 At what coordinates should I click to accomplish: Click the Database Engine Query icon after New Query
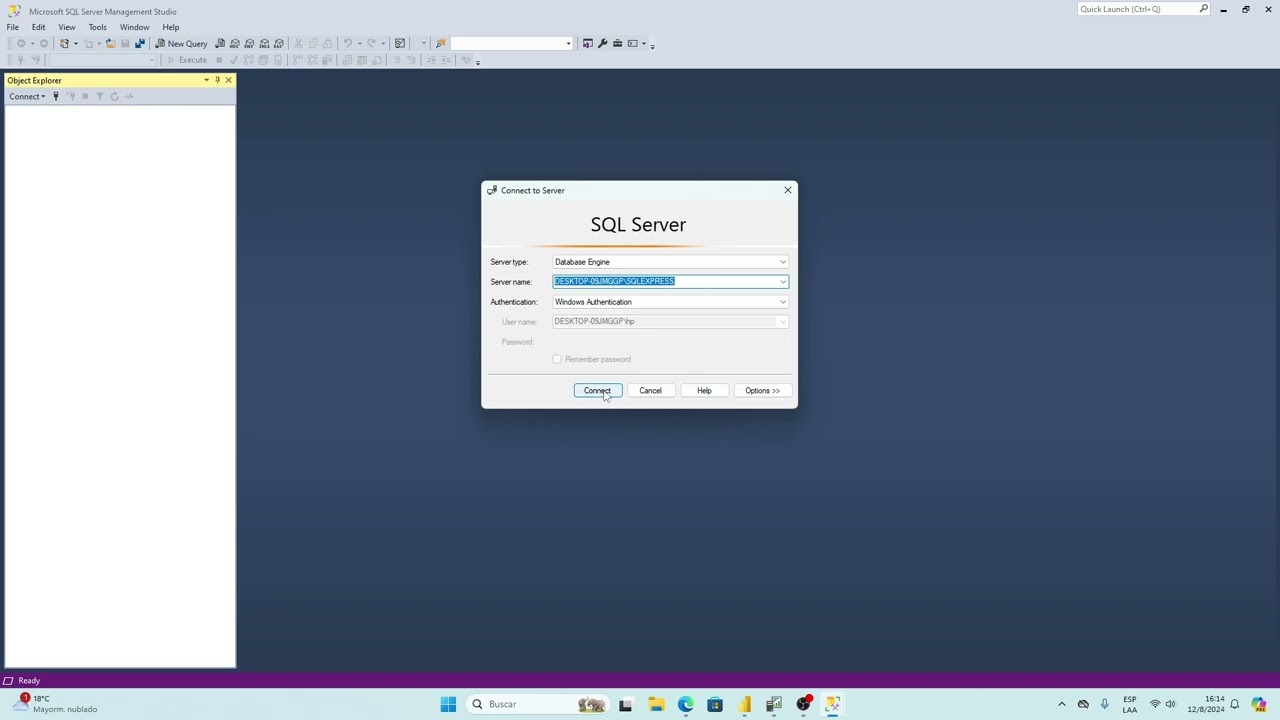coord(220,44)
